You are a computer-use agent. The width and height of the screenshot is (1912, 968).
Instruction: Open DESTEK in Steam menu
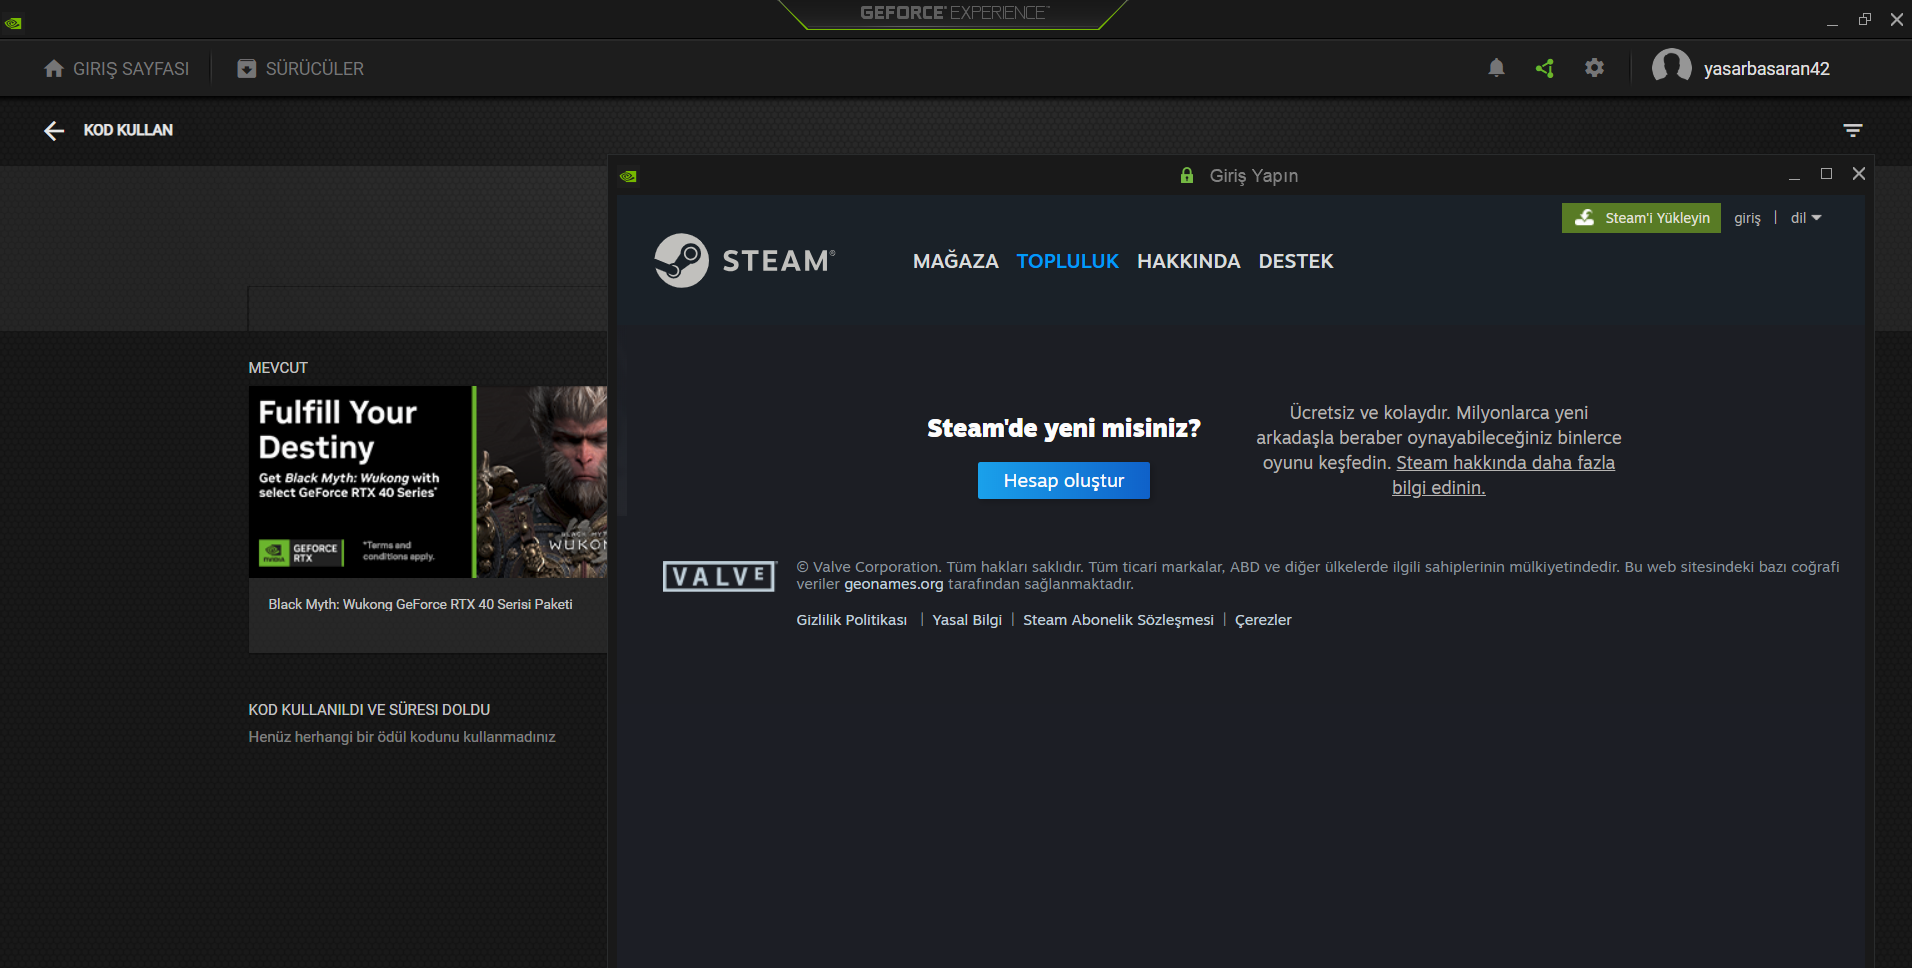tap(1295, 261)
